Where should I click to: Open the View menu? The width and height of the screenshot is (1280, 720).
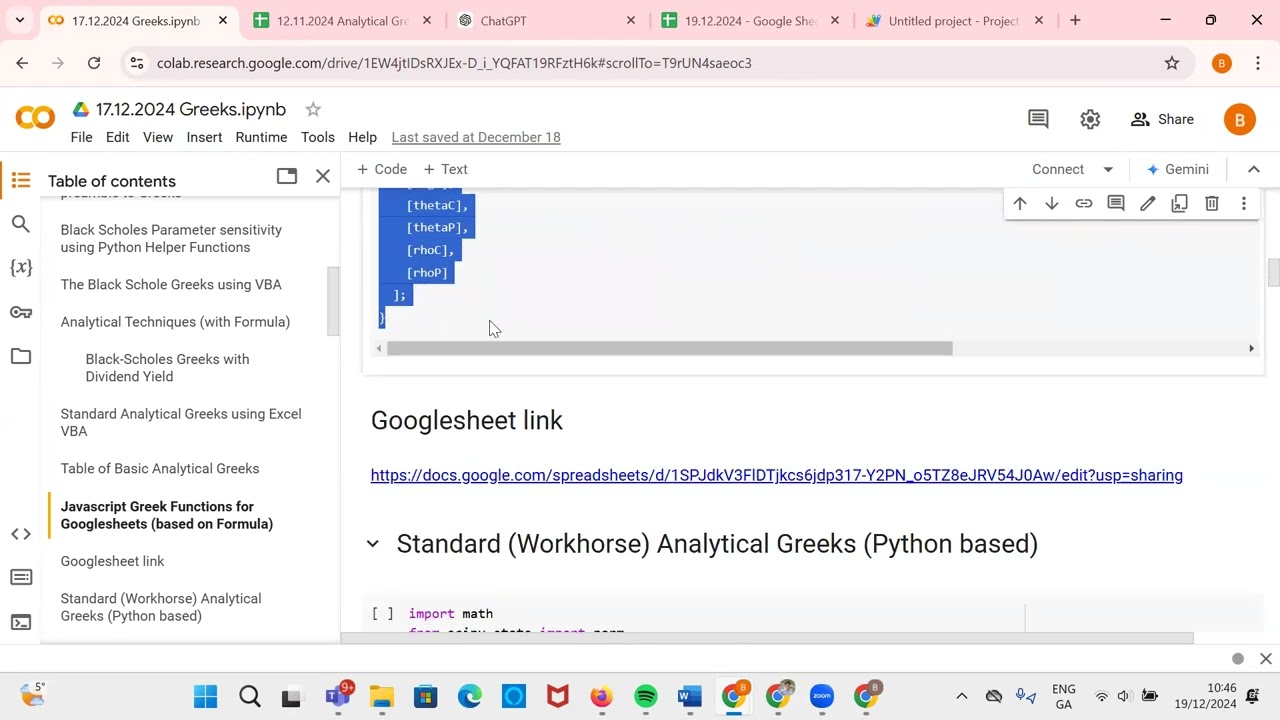click(x=158, y=137)
